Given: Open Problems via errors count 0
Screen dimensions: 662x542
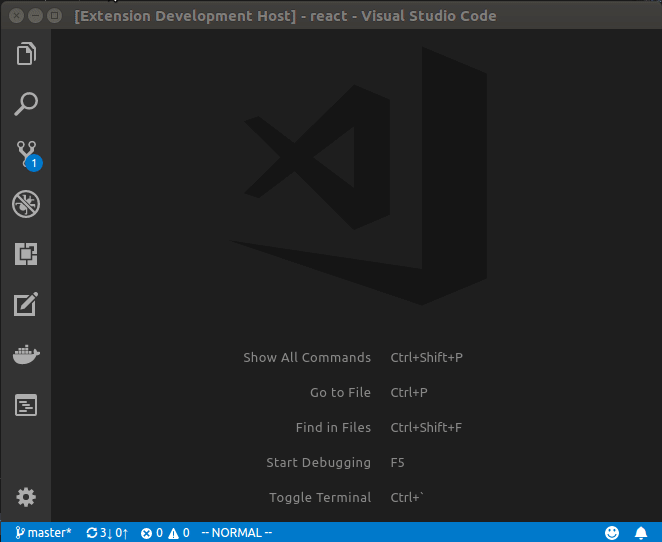Looking at the screenshot, I should pos(152,533).
